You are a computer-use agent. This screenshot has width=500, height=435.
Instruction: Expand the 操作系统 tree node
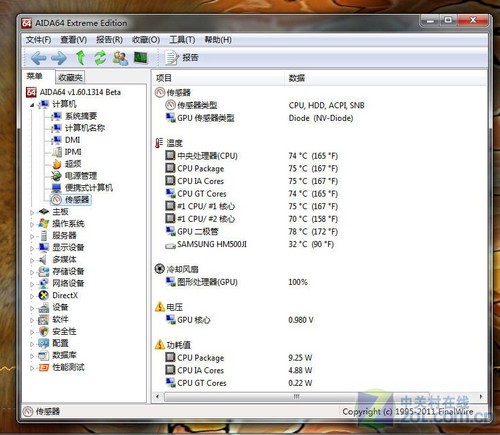pyautogui.click(x=32, y=224)
